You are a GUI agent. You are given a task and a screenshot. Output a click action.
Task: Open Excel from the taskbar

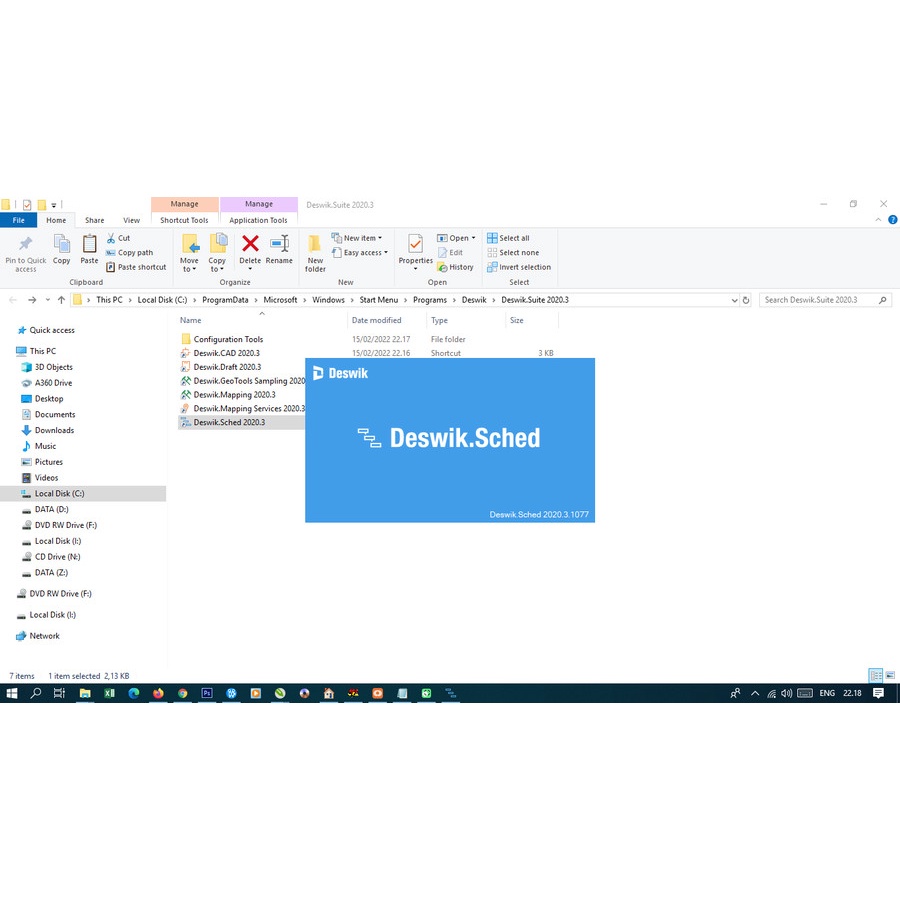(109, 693)
